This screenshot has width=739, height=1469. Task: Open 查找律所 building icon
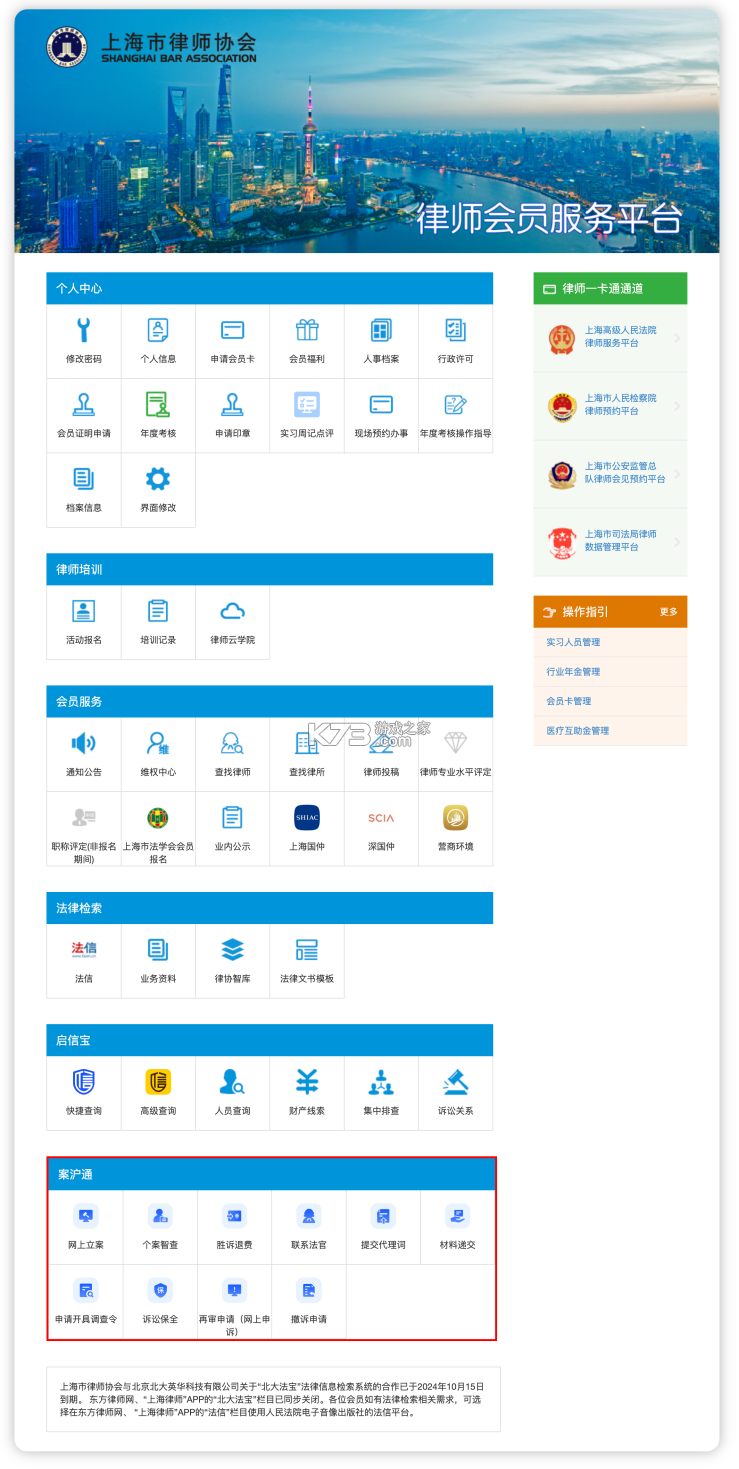tap(307, 743)
